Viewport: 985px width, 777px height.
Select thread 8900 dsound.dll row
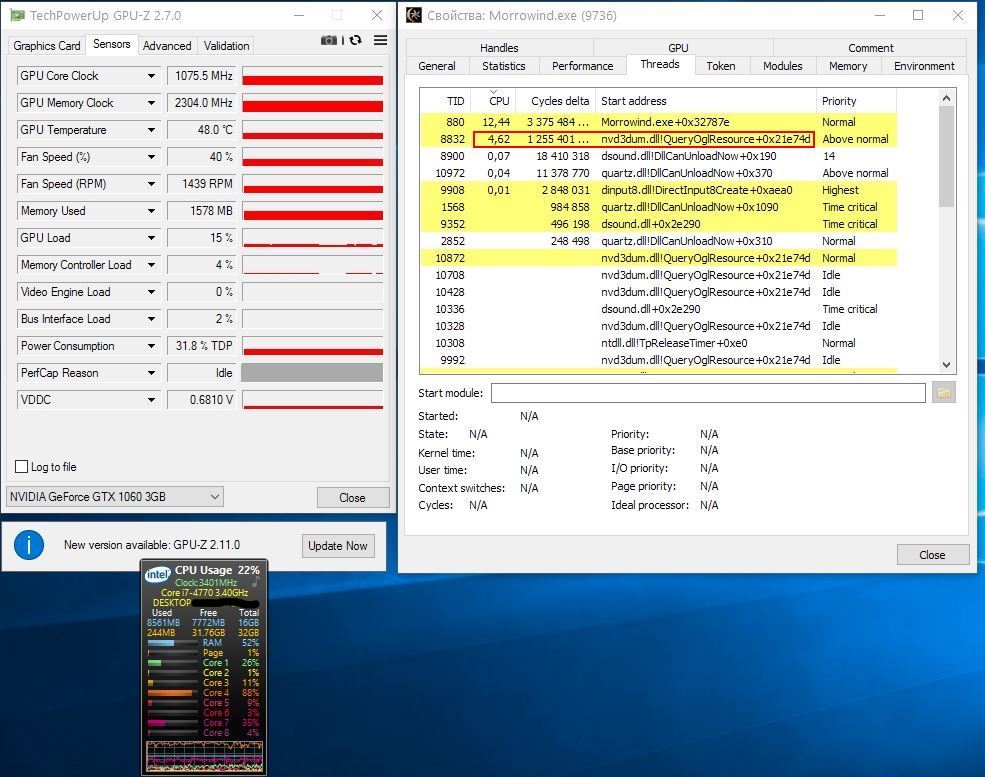coord(658,156)
